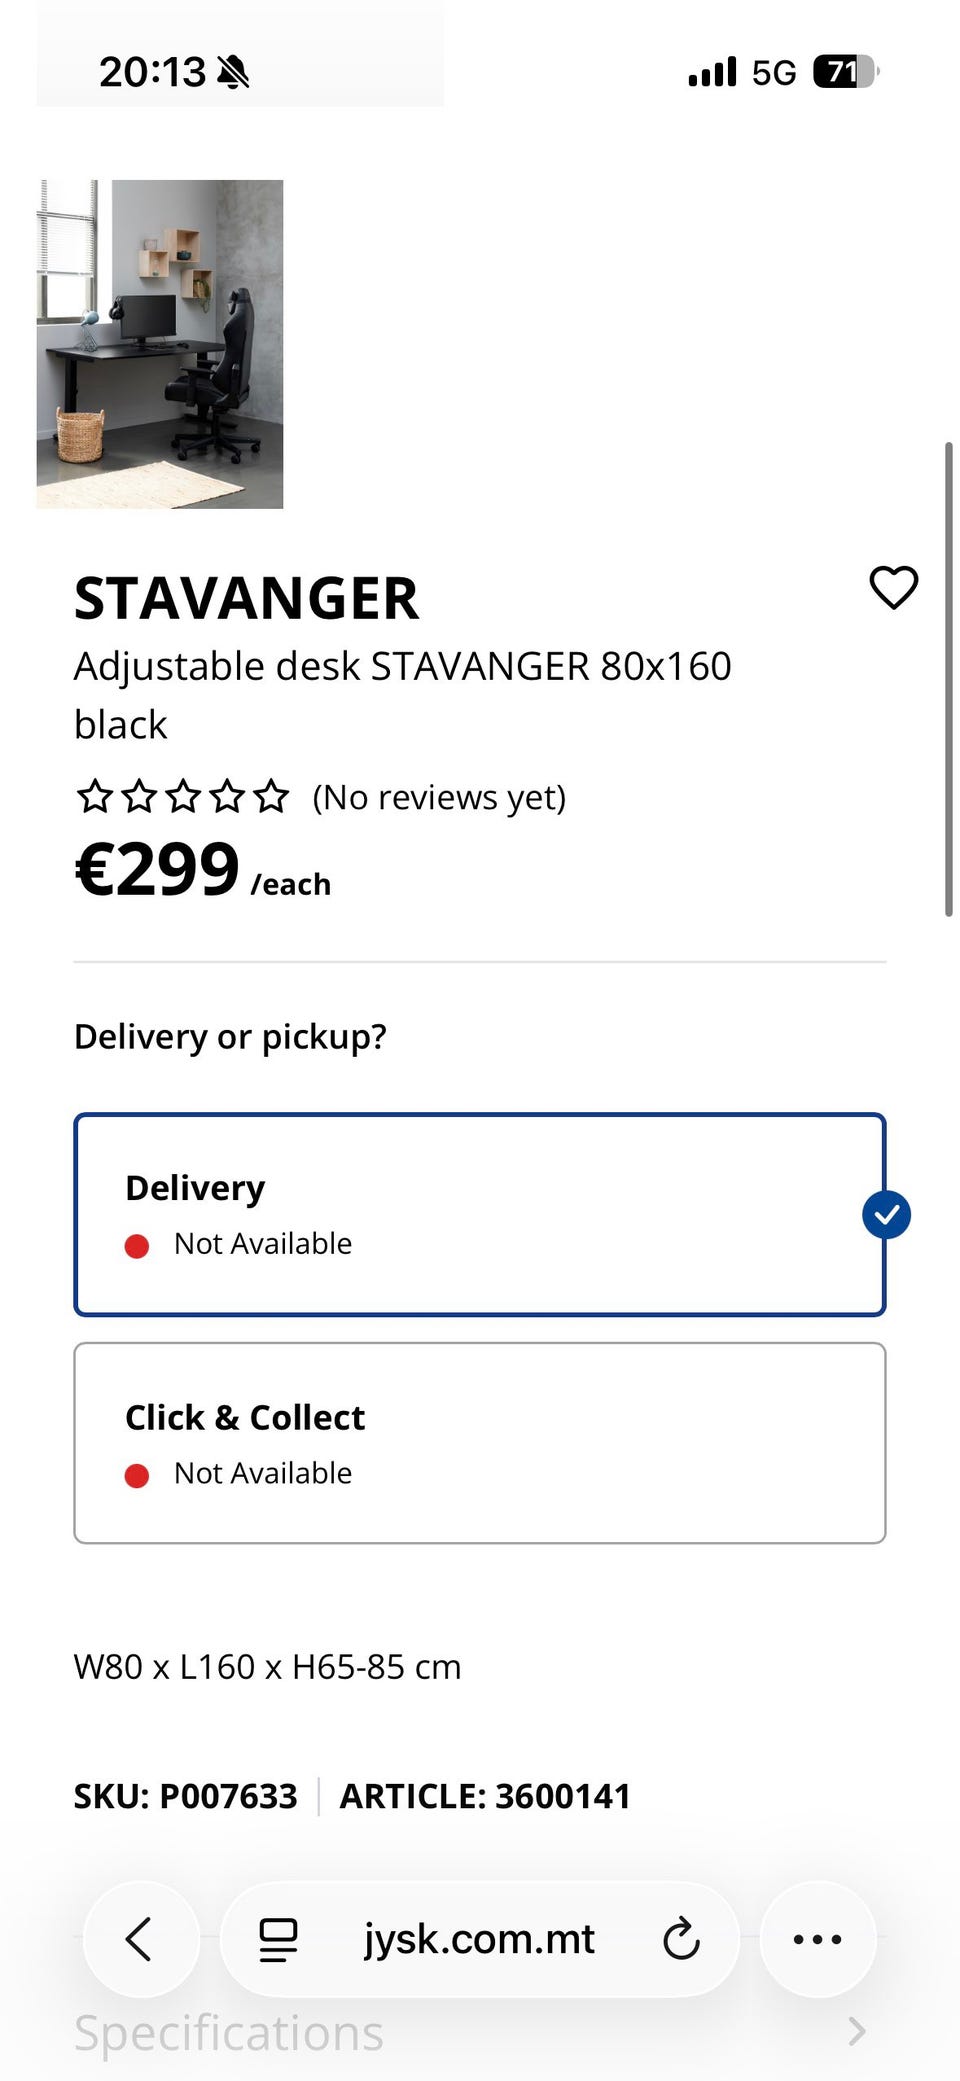This screenshot has width=960, height=2081.
Task: Open the page reader menu icon
Action: (278, 1939)
